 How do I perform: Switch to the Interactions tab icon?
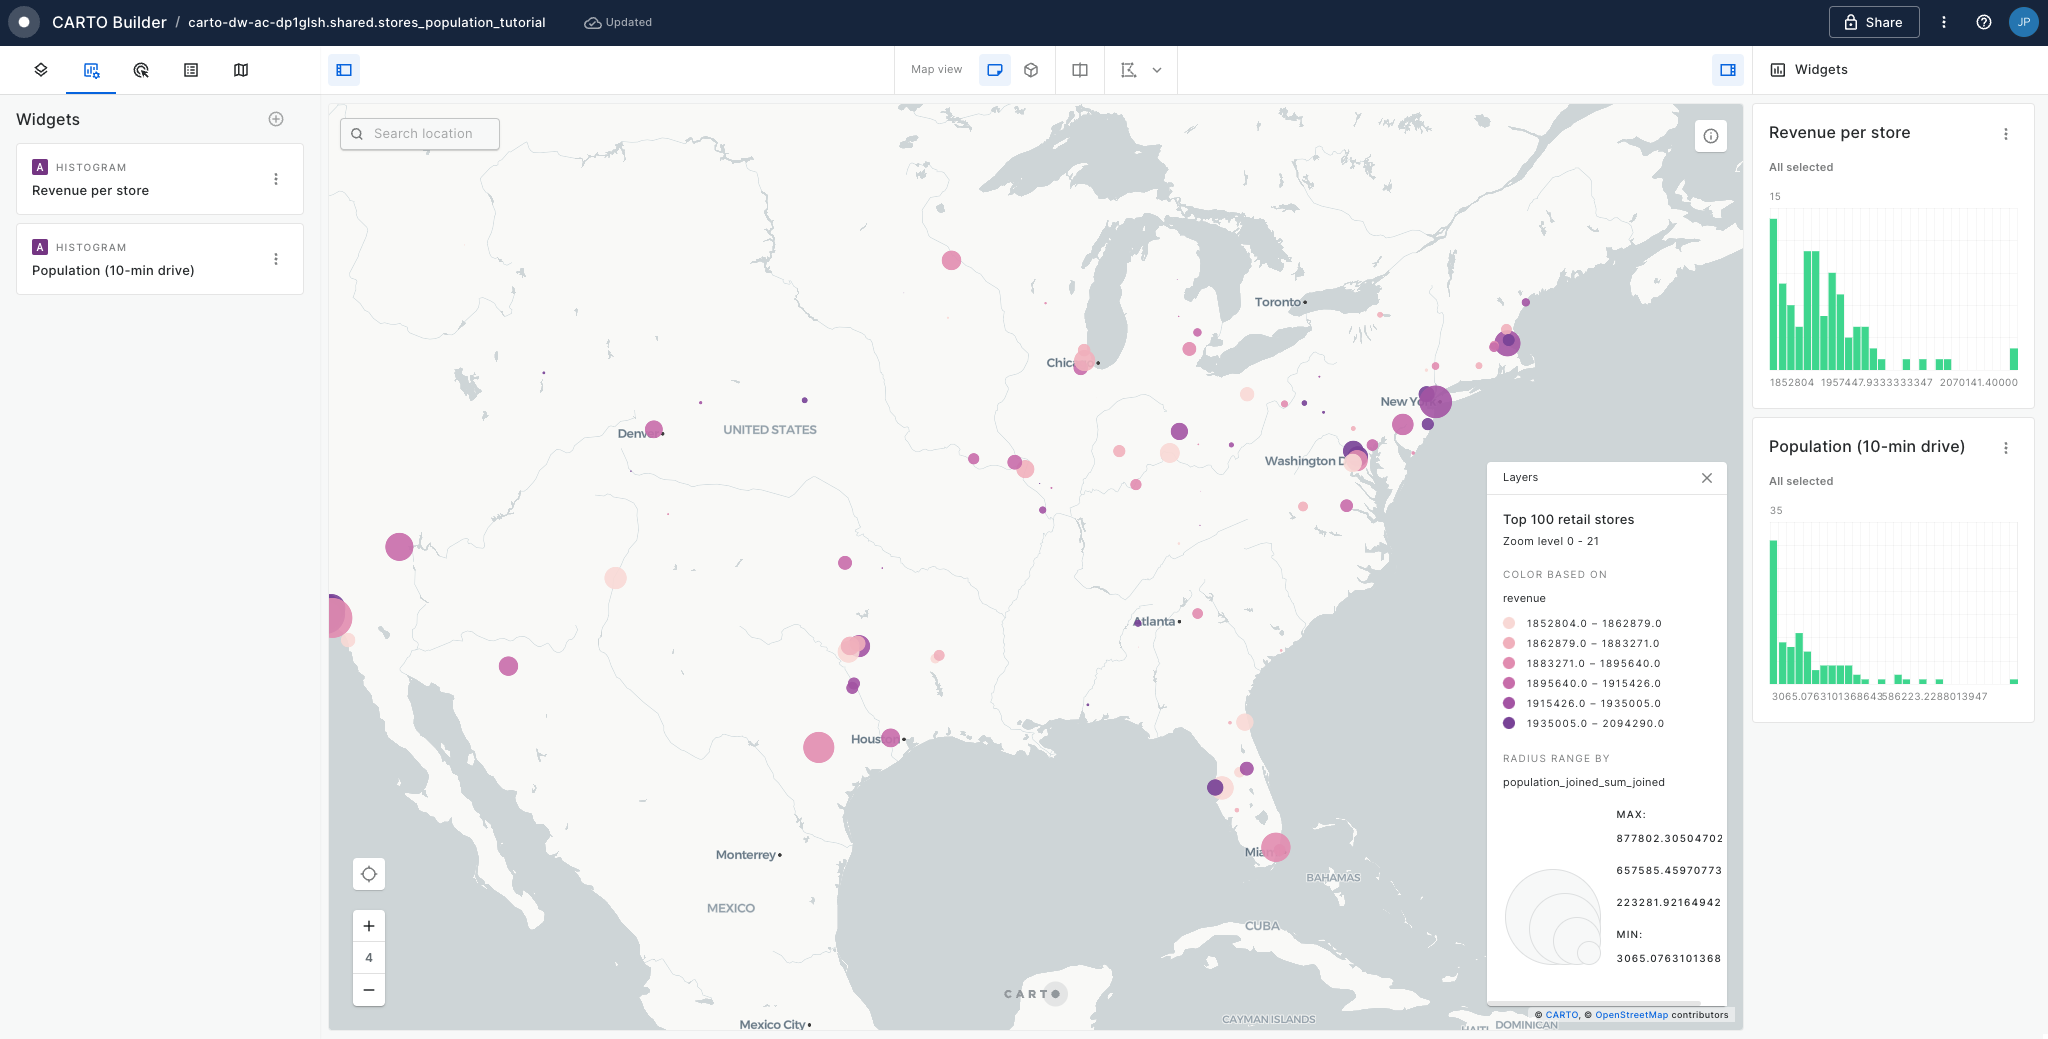coord(141,70)
